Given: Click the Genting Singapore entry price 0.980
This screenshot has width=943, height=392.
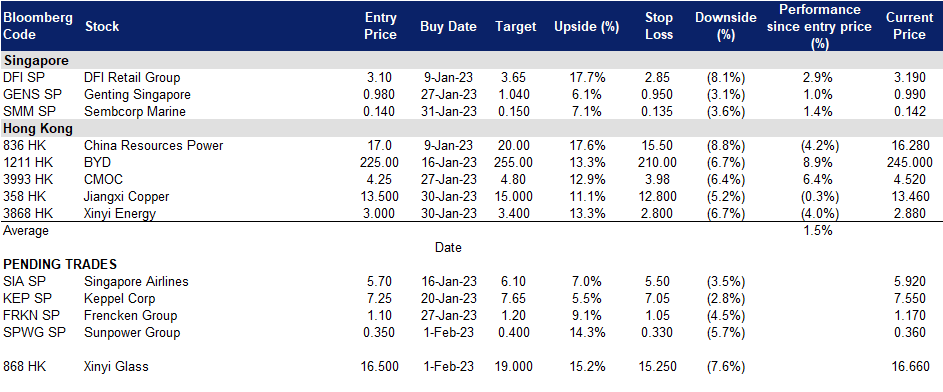Looking at the screenshot, I should coord(381,94).
